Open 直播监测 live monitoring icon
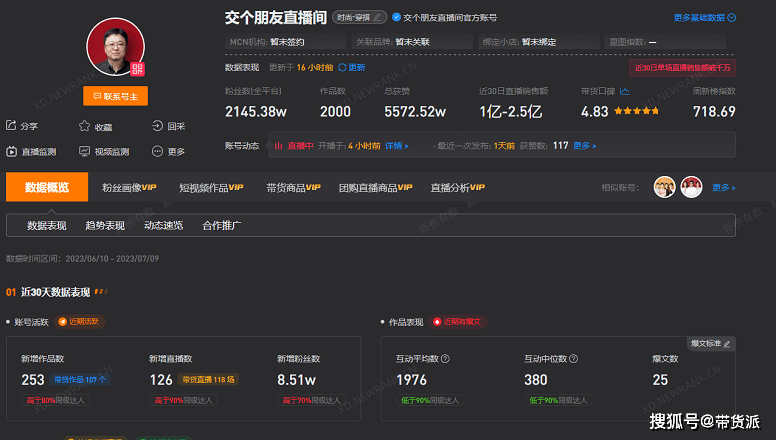The image size is (776, 440). click(x=12, y=152)
